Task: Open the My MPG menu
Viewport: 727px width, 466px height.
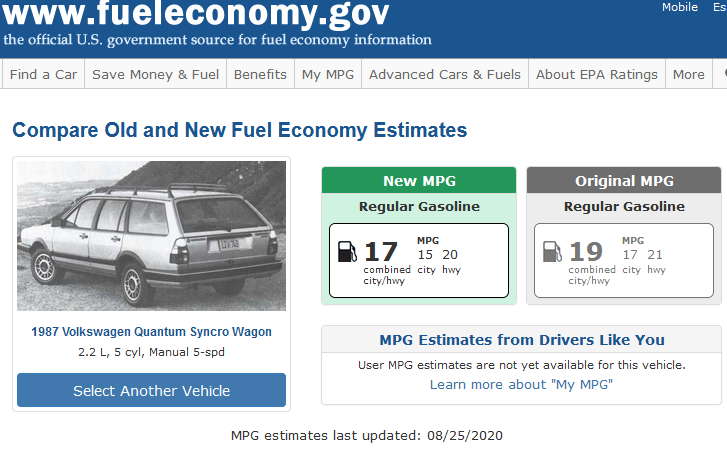Action: (x=328, y=74)
